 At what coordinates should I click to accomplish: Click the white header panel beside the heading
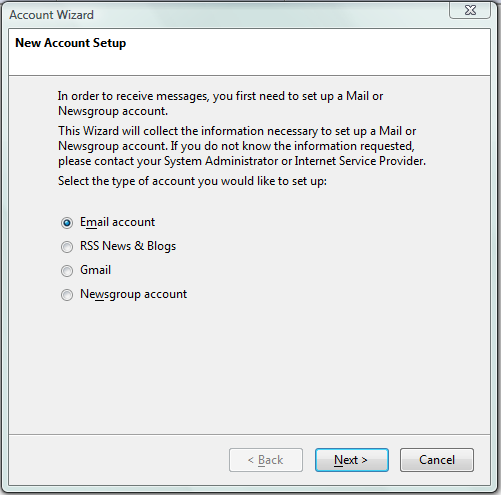300,52
